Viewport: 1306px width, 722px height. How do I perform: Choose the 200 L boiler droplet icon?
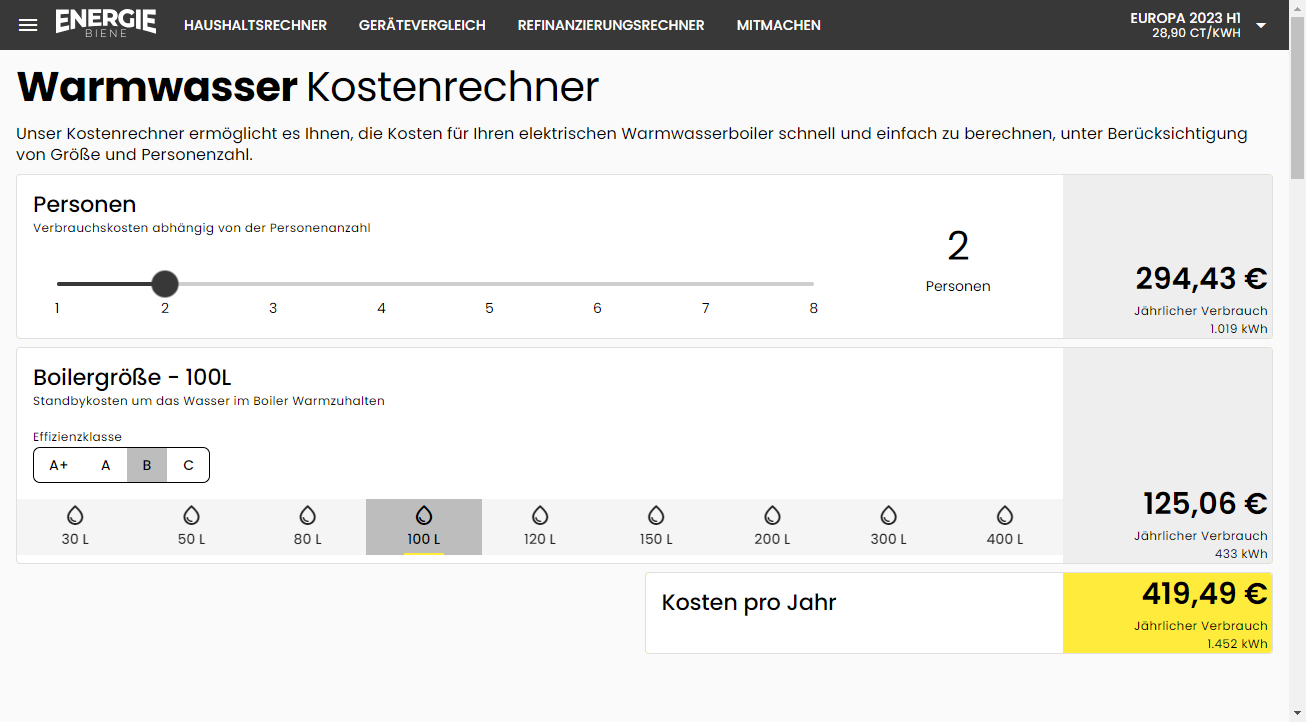772,516
